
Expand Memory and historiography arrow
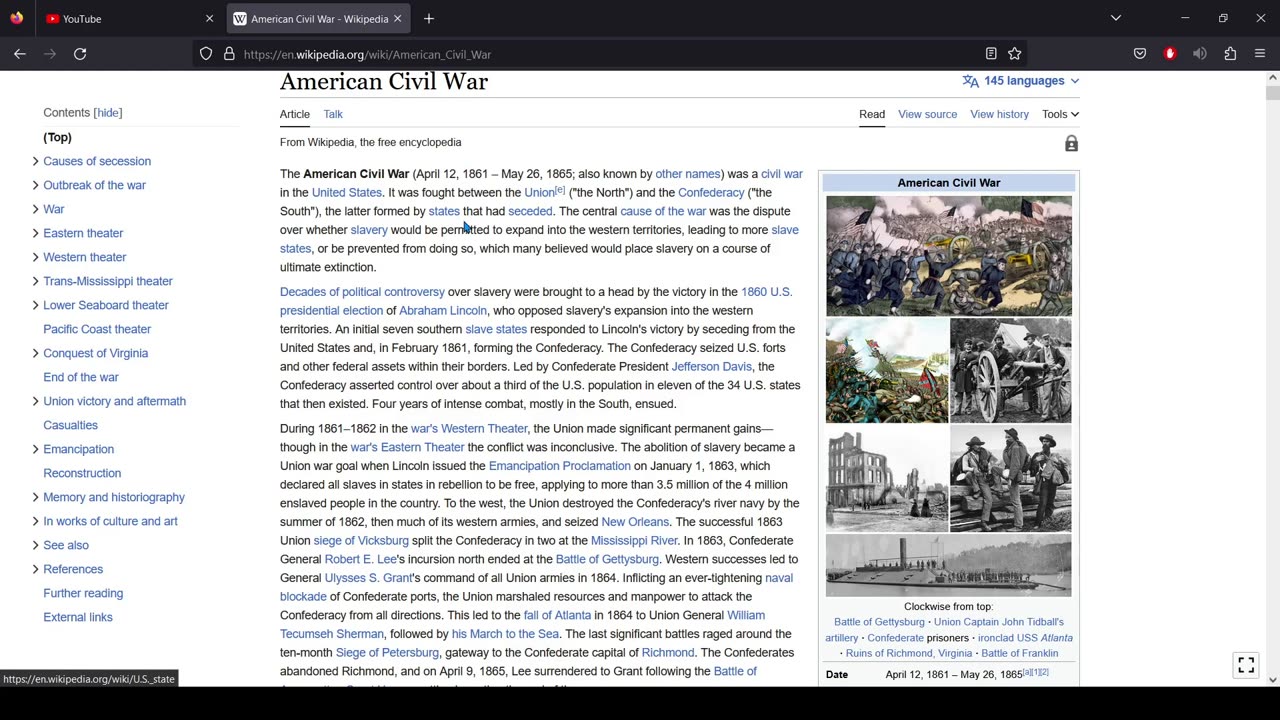point(35,497)
